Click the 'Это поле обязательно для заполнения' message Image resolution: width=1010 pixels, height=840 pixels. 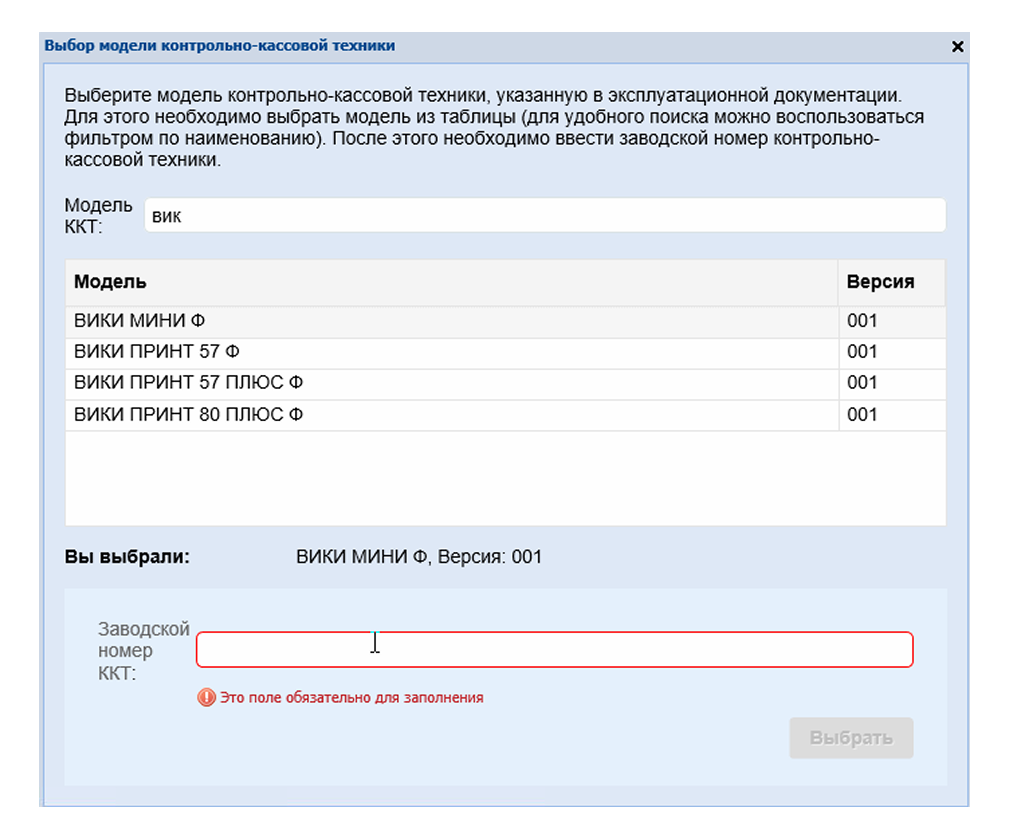[x=352, y=698]
